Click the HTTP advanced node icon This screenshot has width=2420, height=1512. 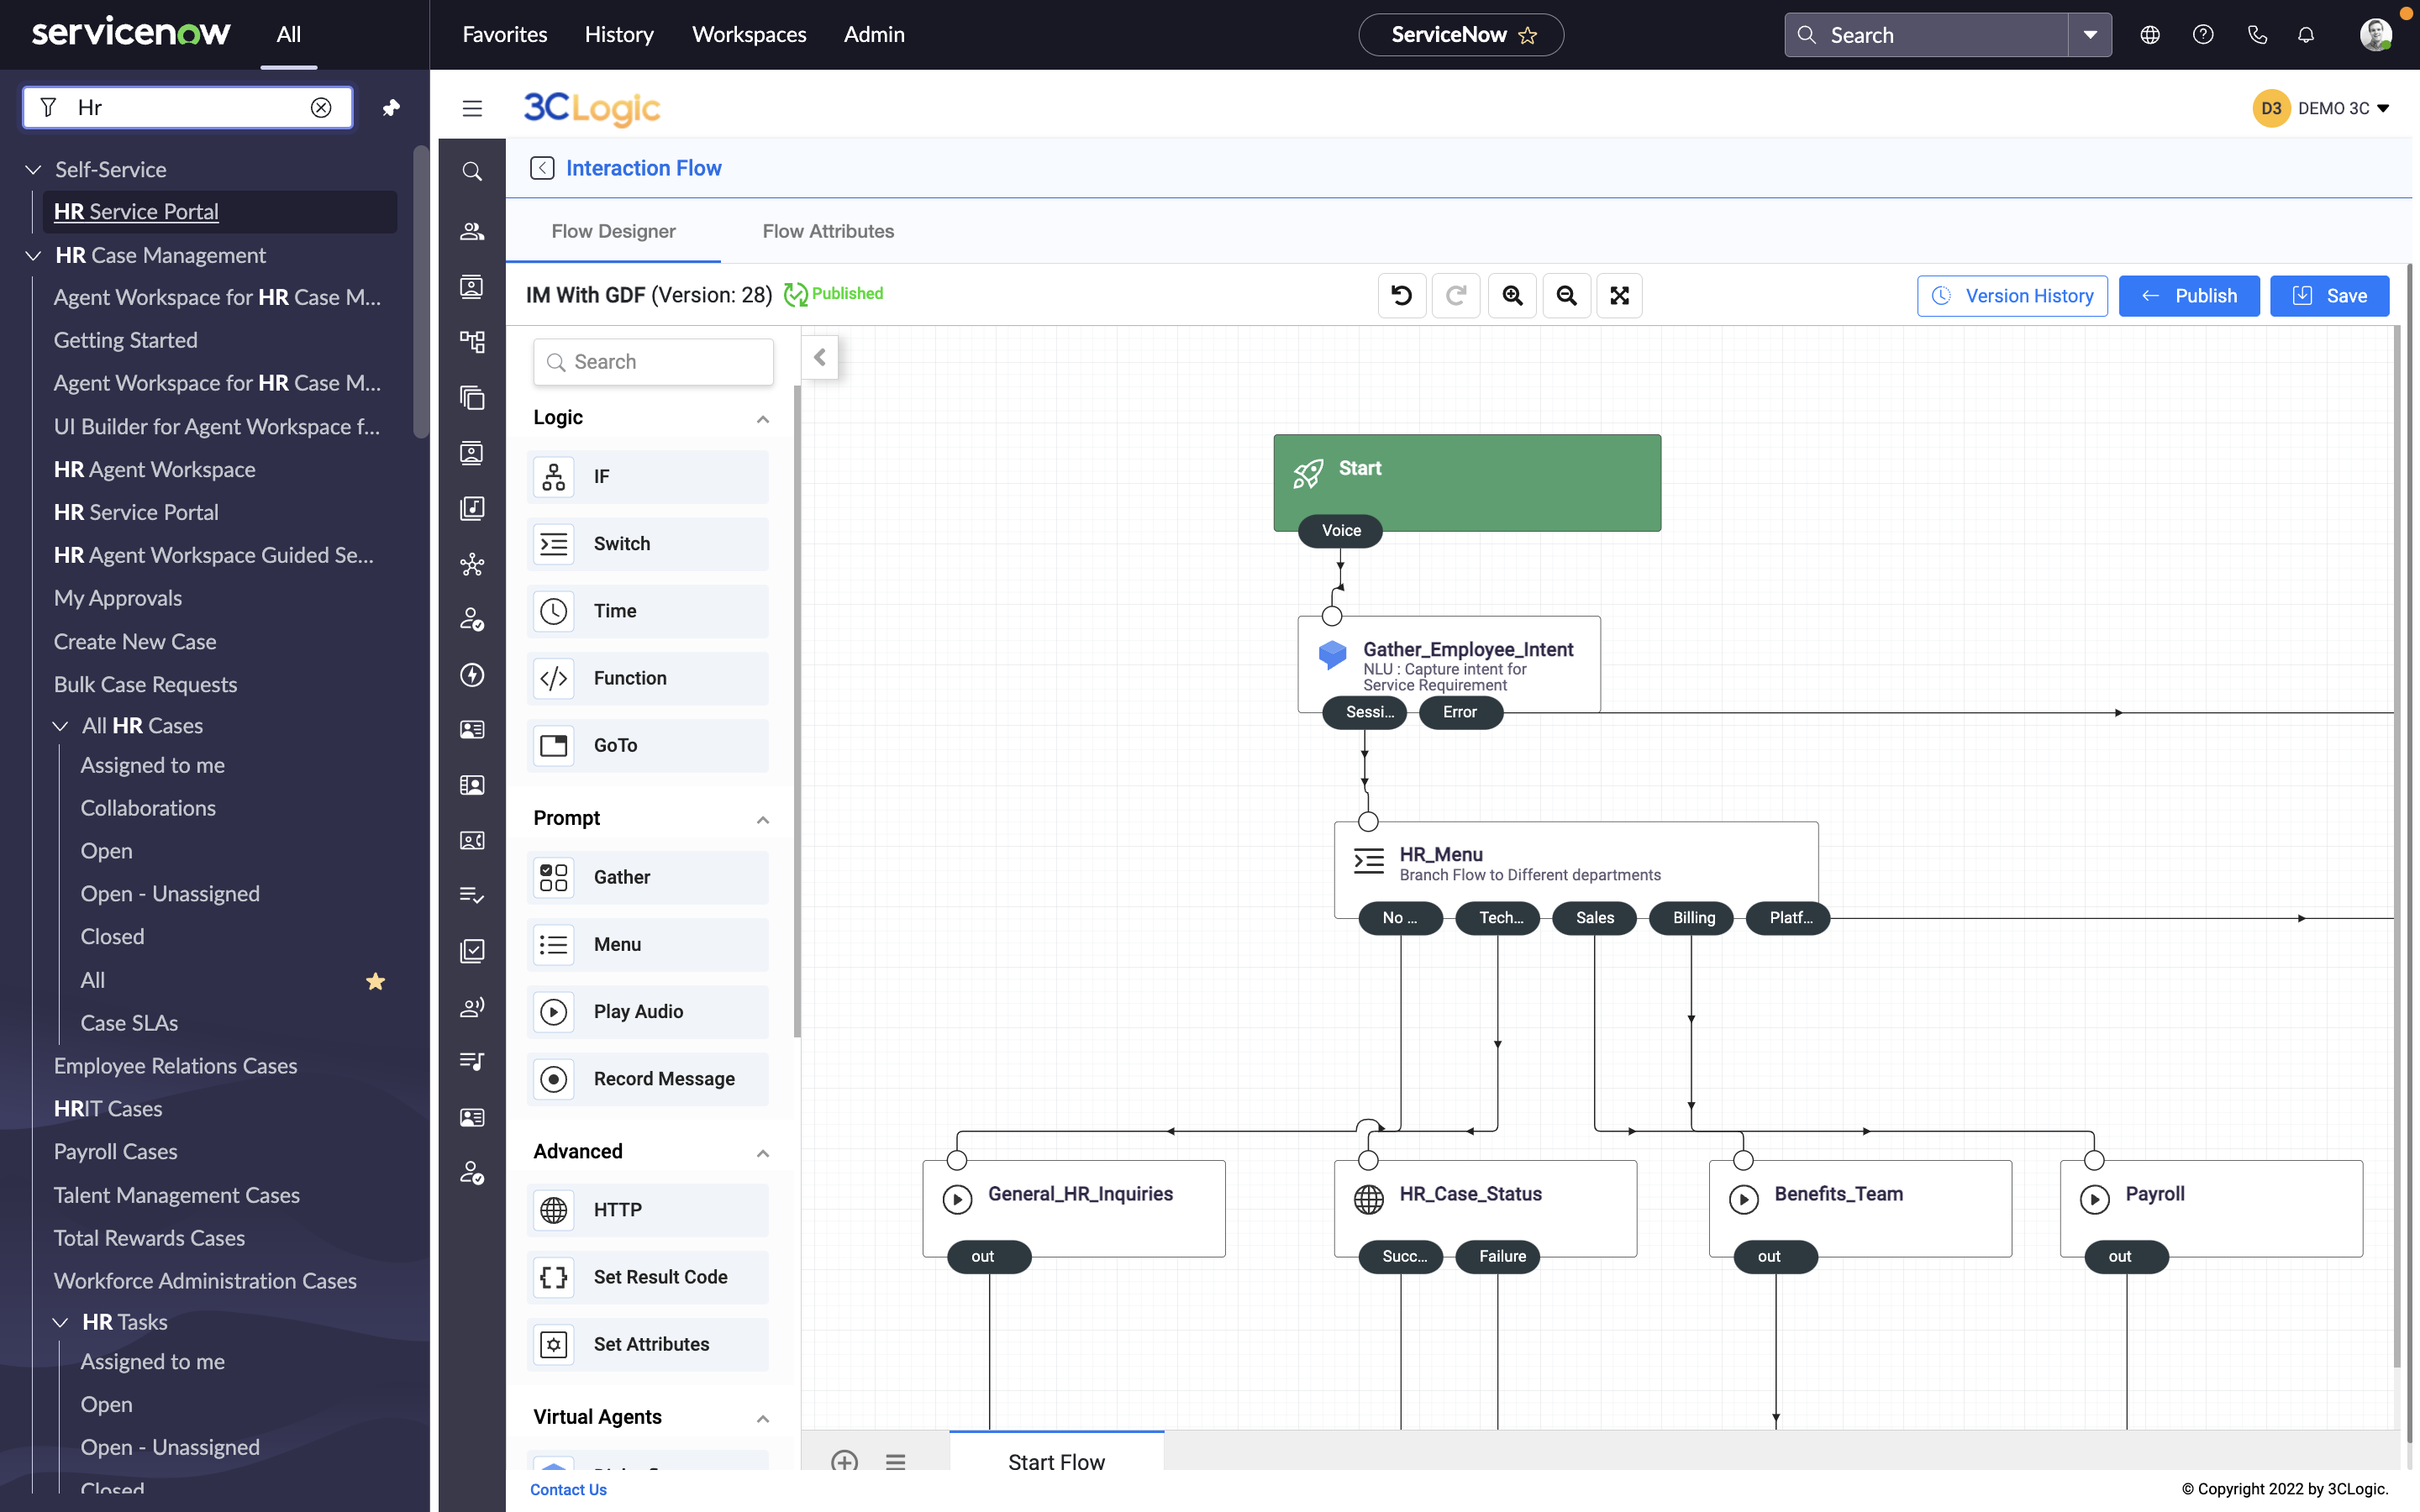554,1209
